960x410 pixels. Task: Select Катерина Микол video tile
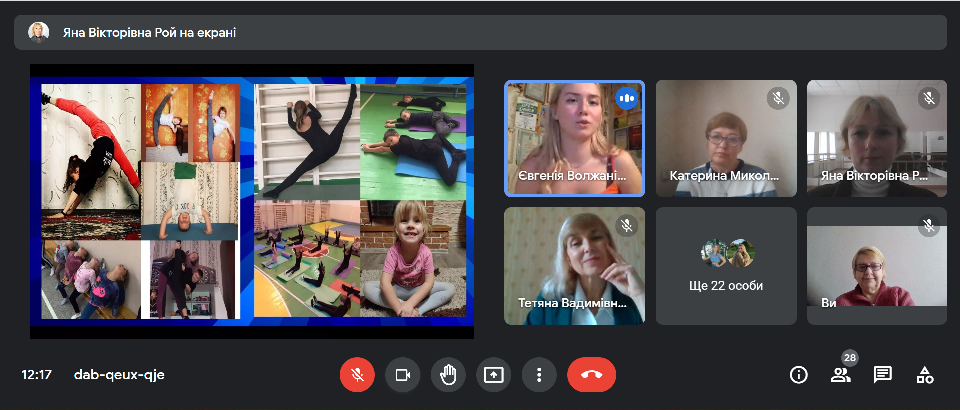coord(726,138)
